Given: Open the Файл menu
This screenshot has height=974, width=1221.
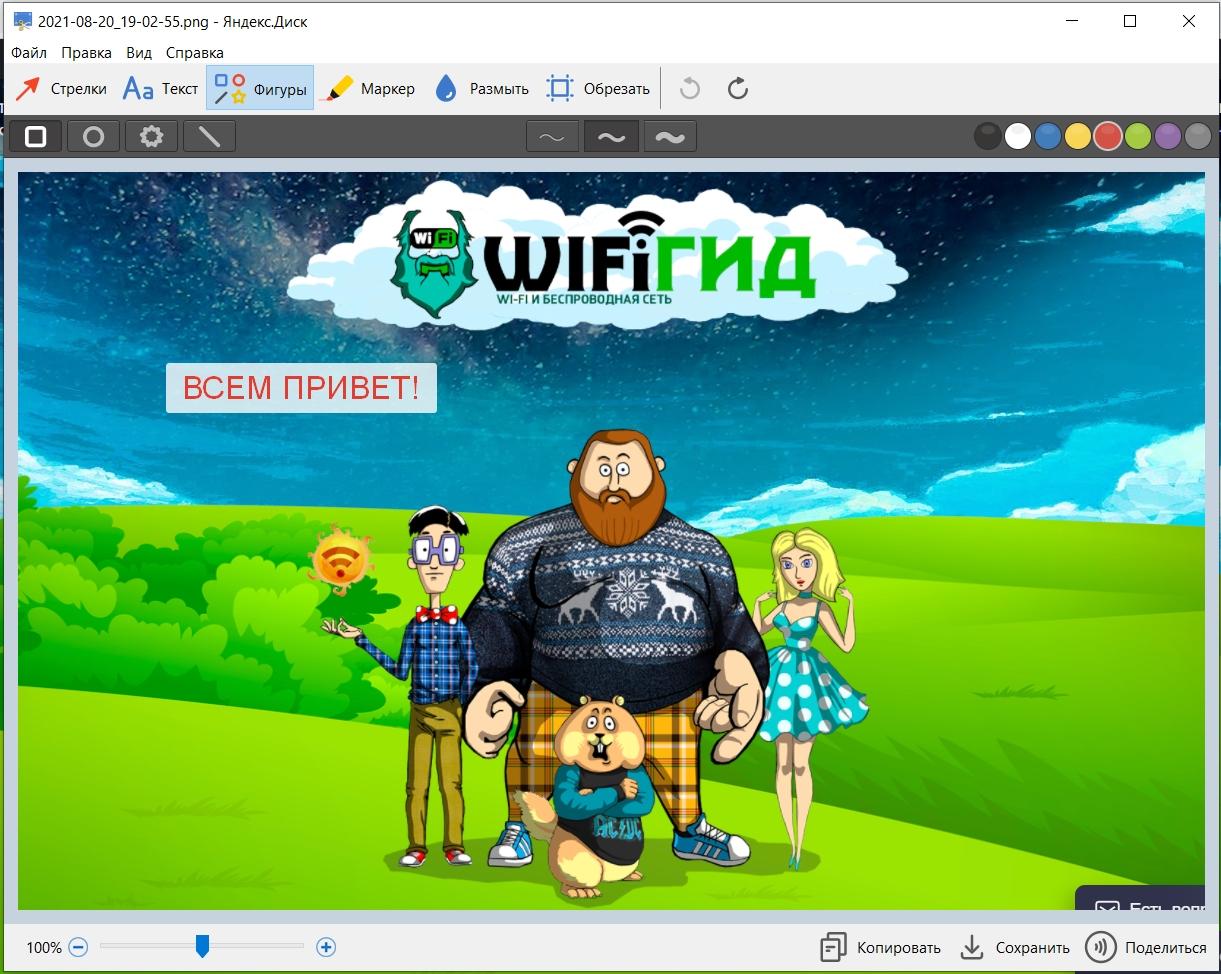Looking at the screenshot, I should click(29, 52).
